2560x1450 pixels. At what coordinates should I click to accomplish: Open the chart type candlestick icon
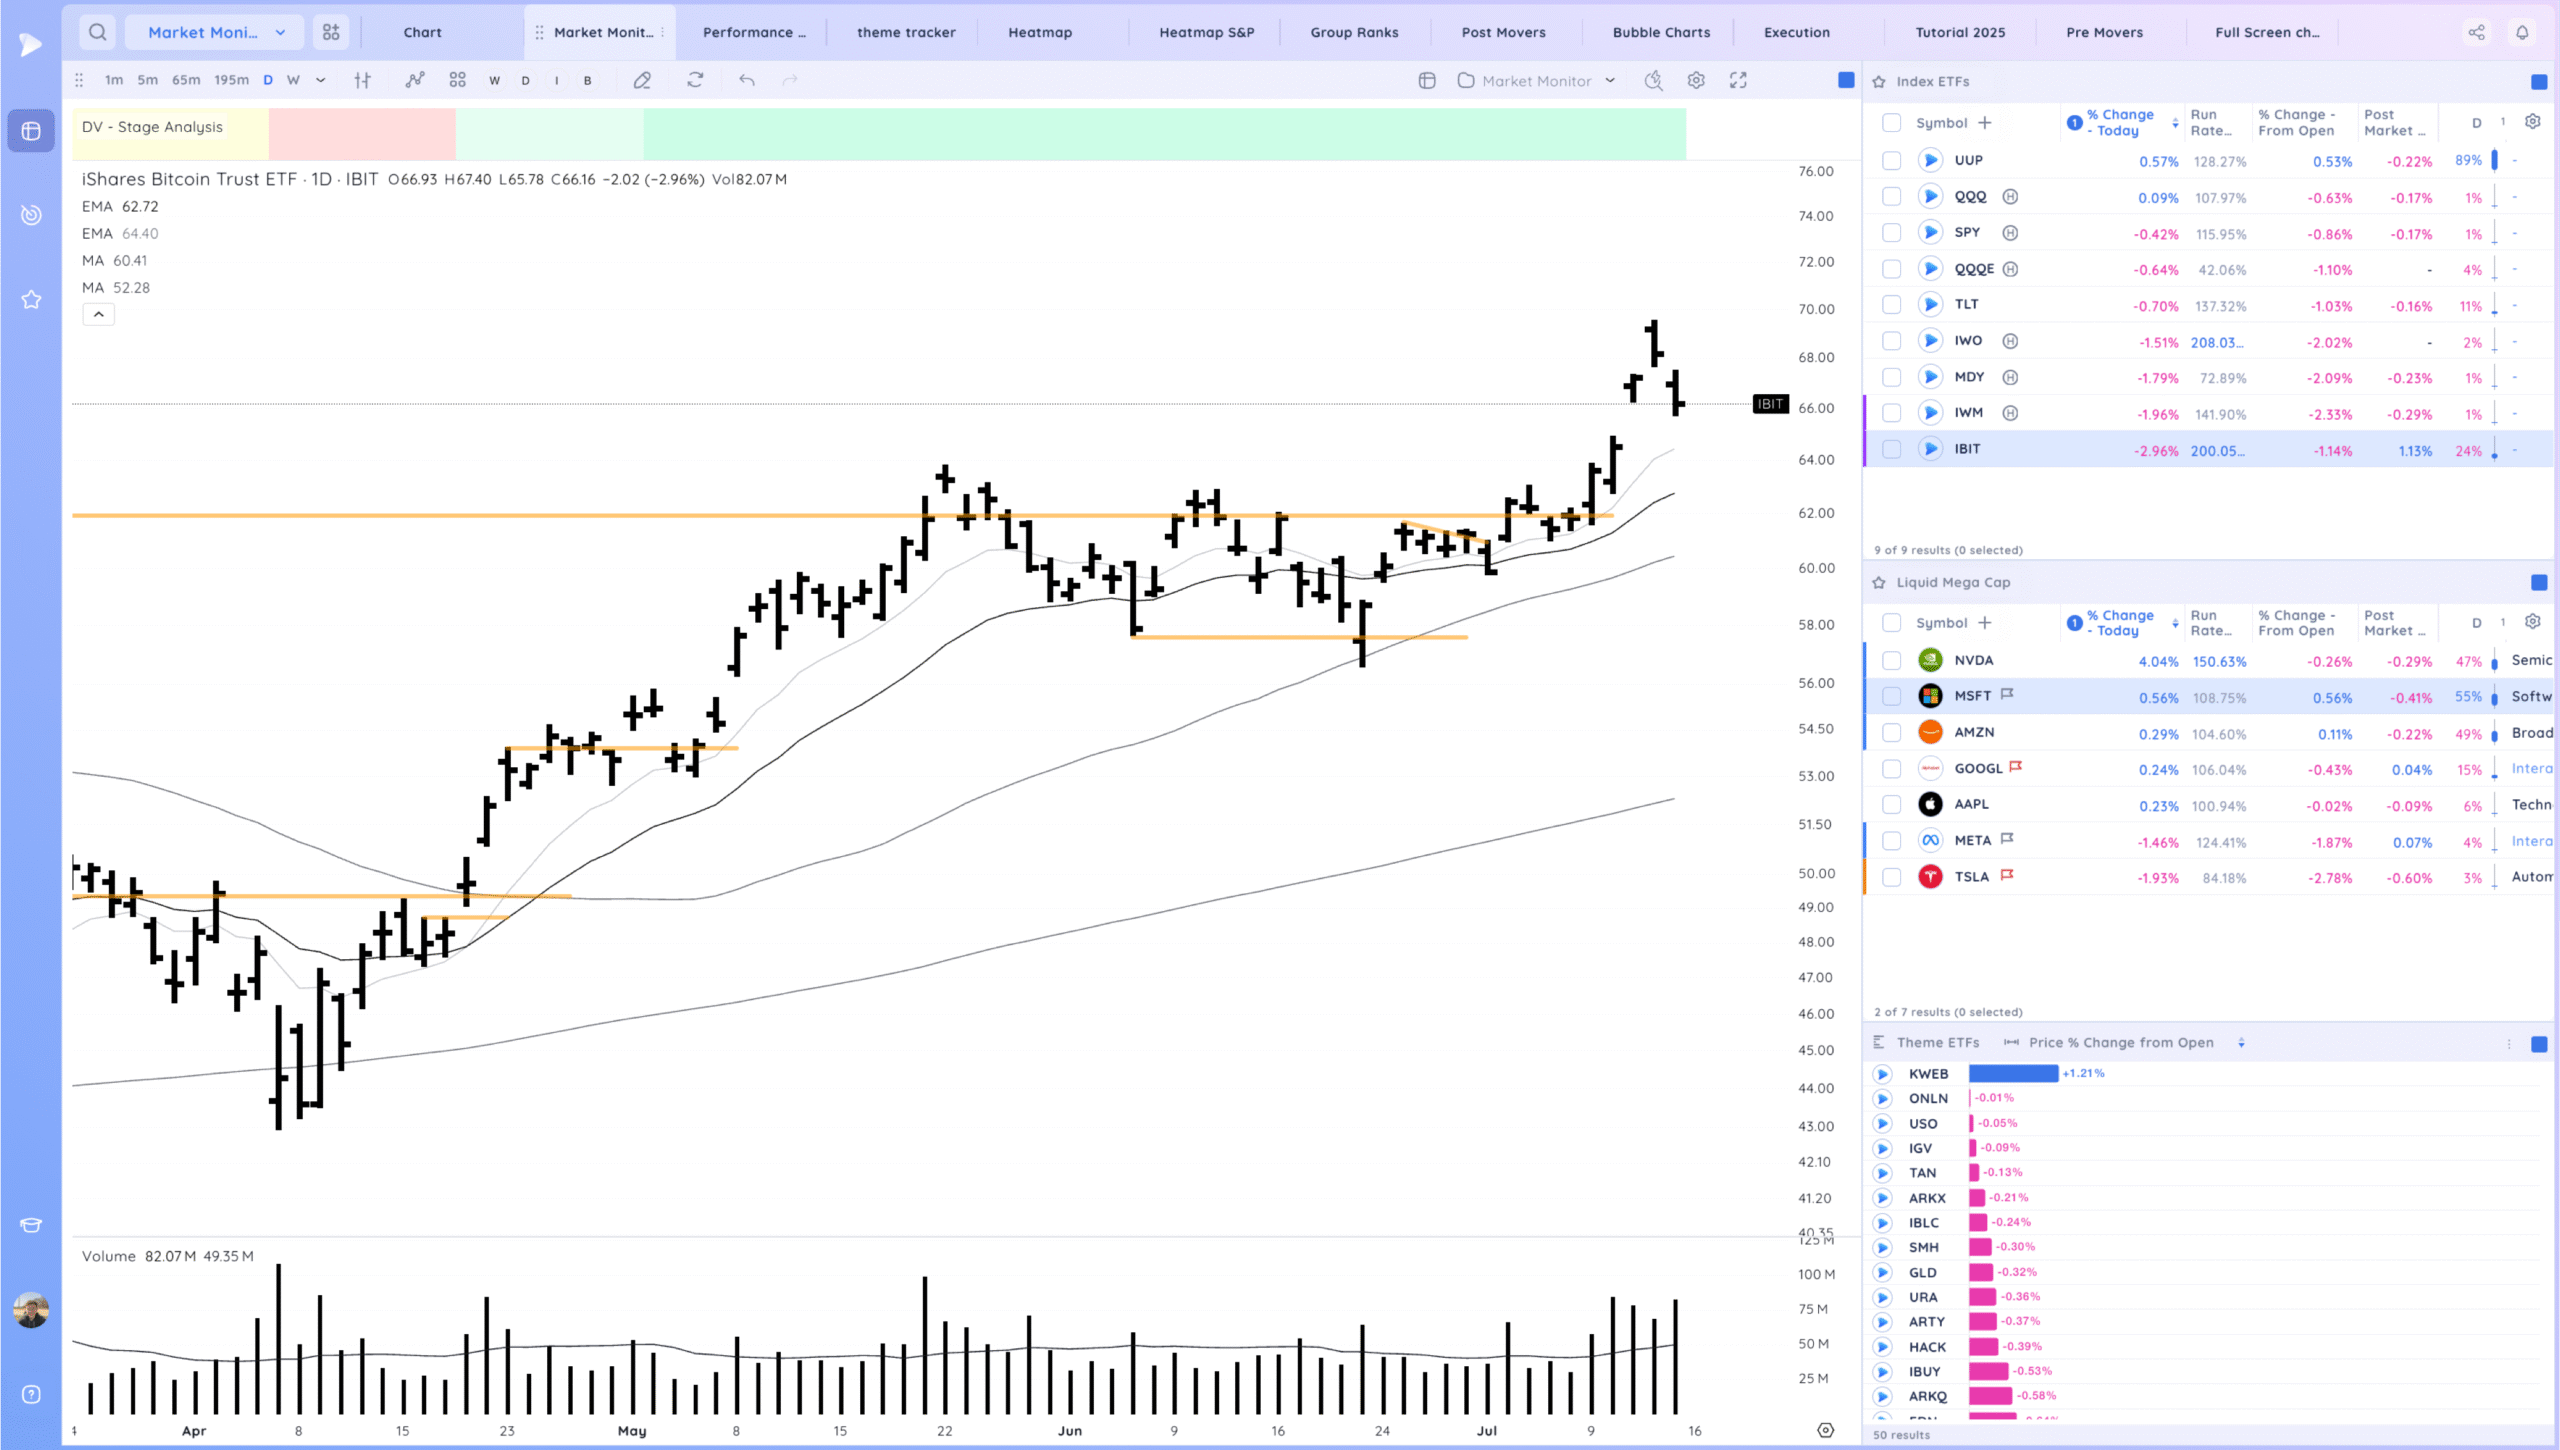362,80
